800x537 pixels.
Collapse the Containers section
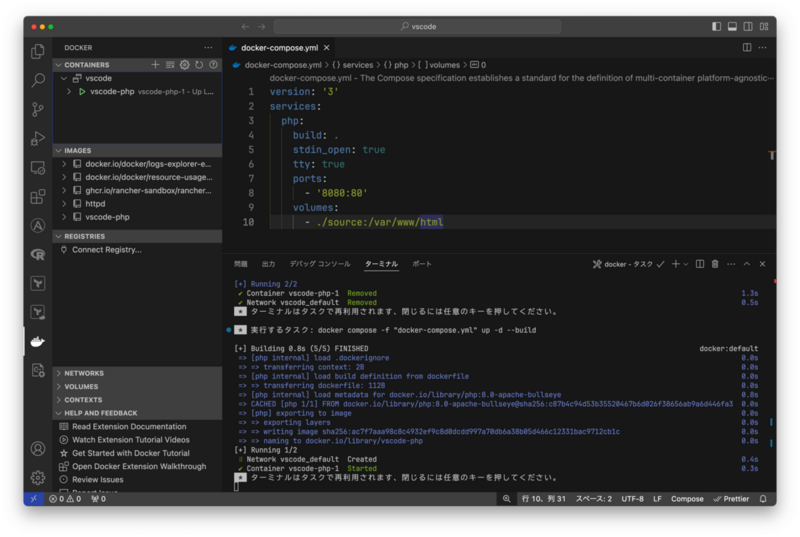pyautogui.click(x=59, y=65)
